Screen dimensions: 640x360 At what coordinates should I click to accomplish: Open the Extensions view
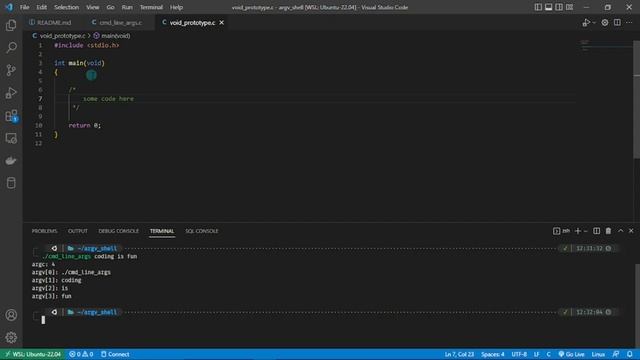(11, 116)
